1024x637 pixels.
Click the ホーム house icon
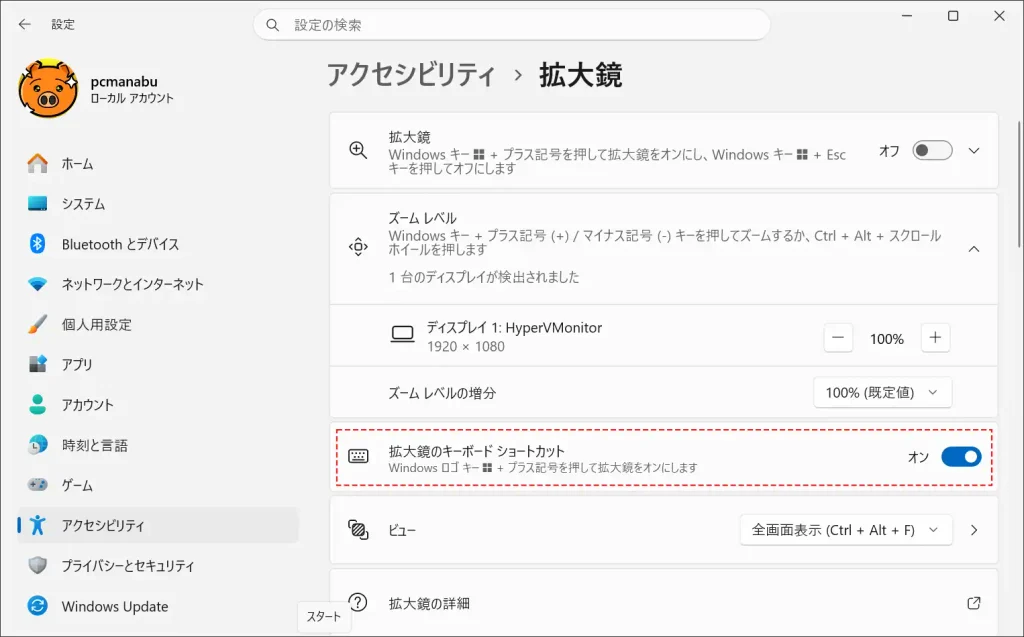(37, 163)
